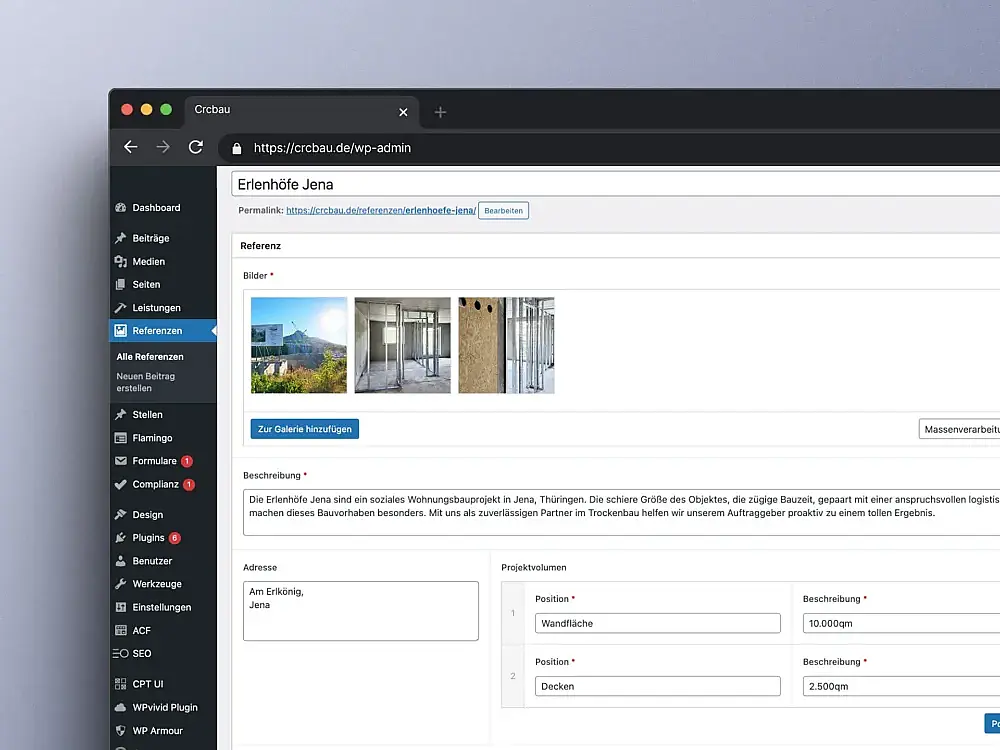
Task: Click the Beschreibung text area
Action: coord(621,512)
